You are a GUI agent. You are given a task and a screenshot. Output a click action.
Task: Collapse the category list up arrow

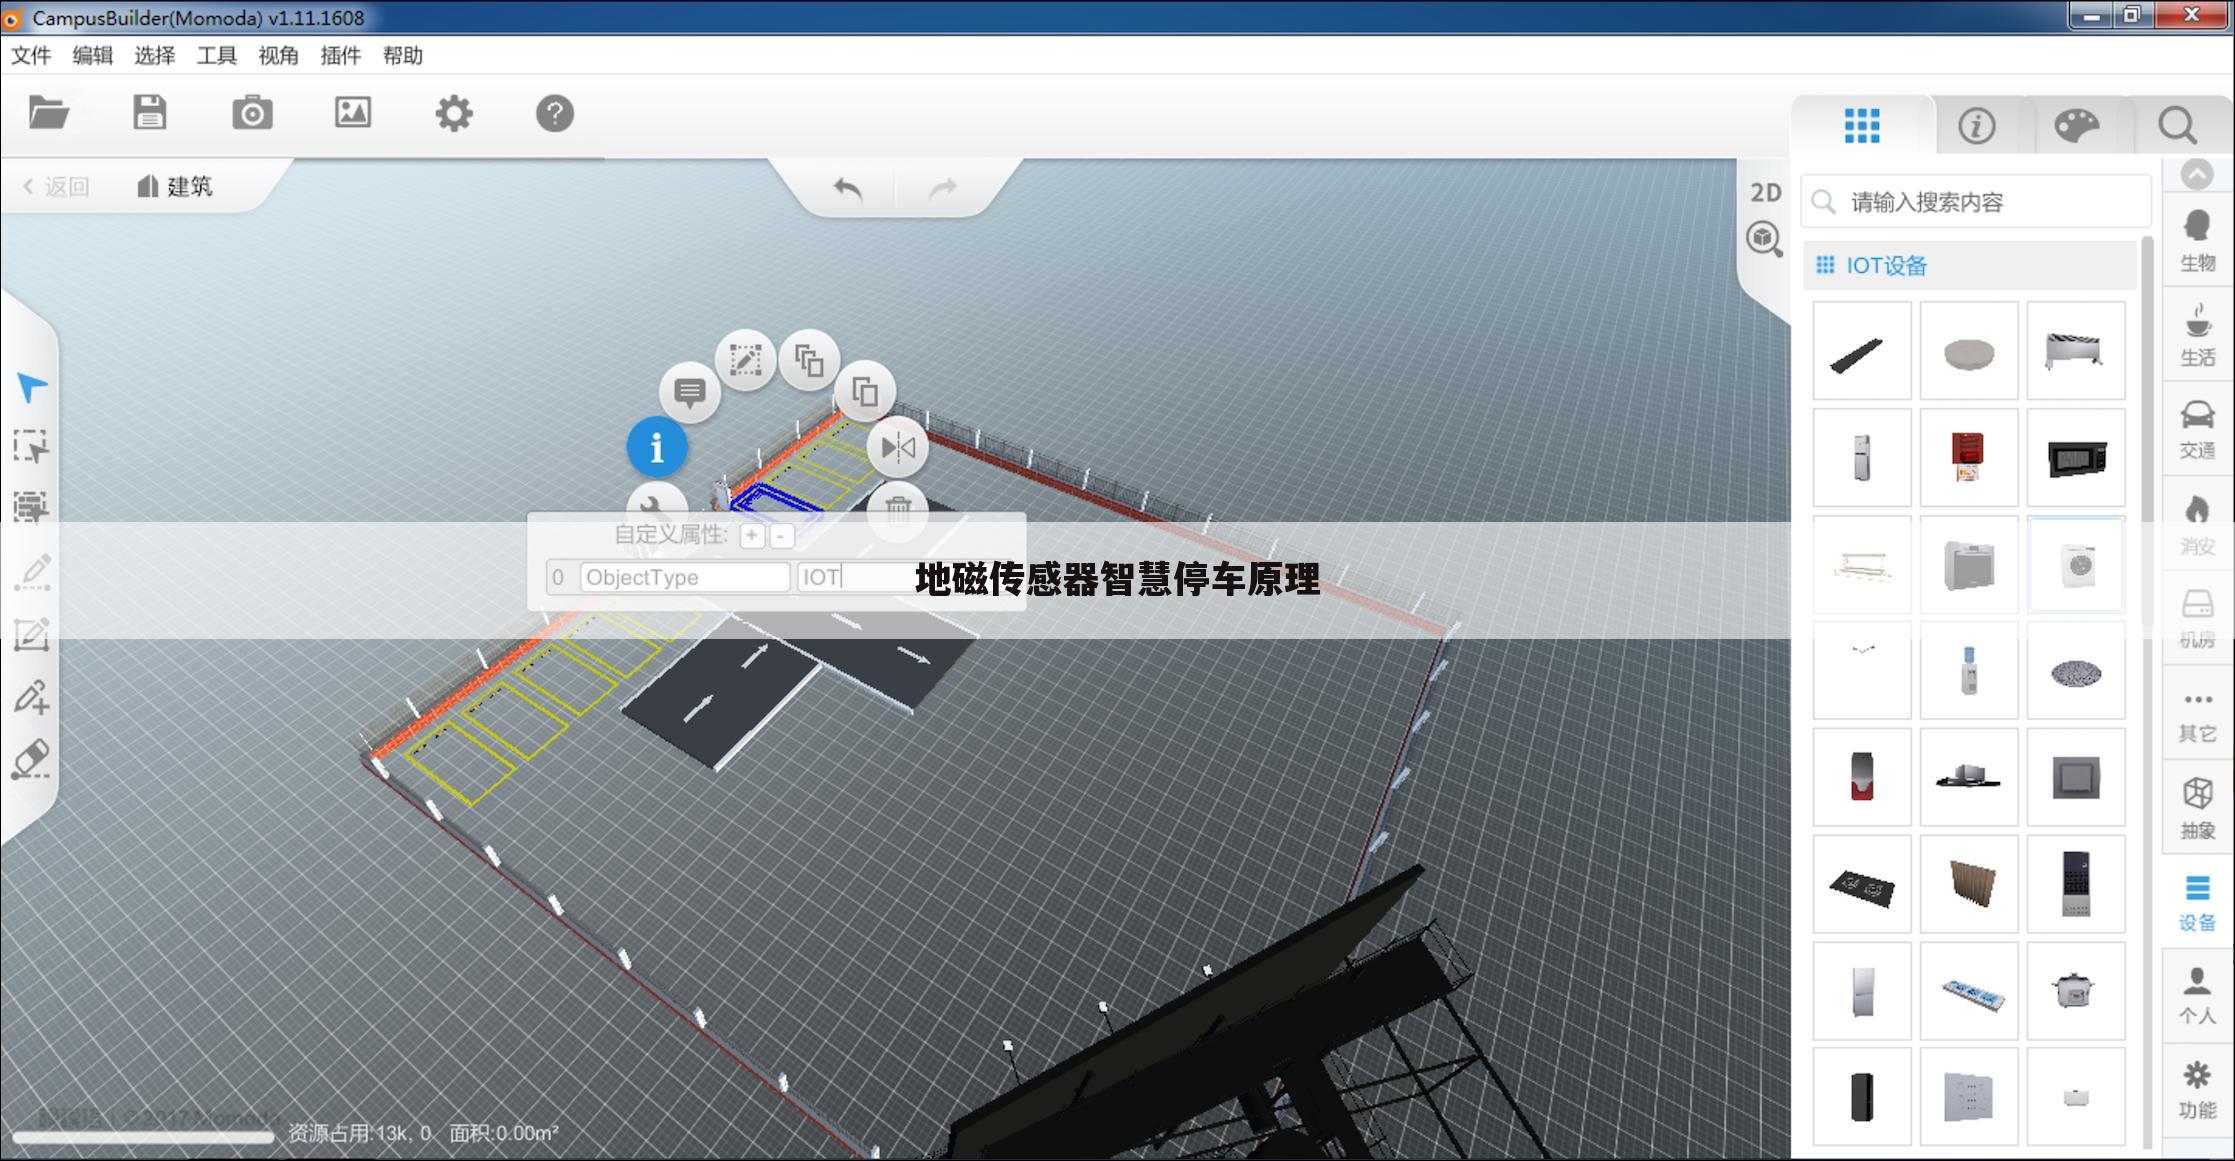pyautogui.click(x=2197, y=174)
